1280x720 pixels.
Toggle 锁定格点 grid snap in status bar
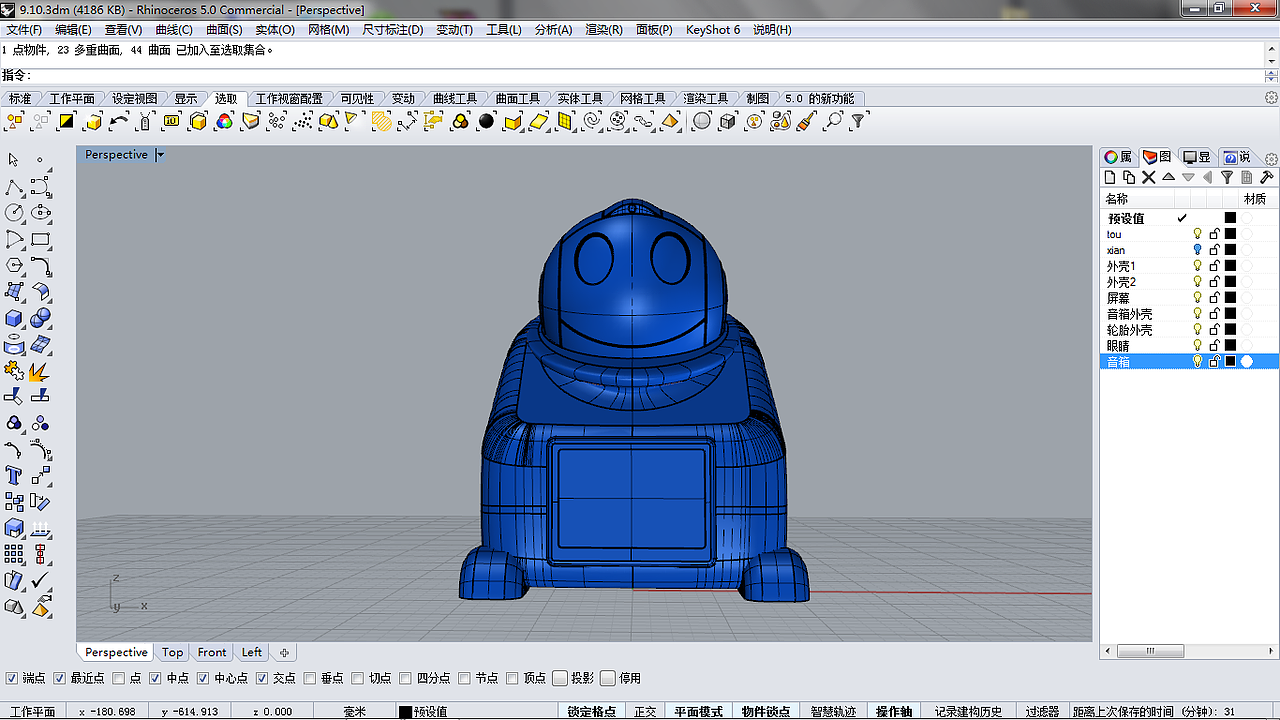coord(592,712)
